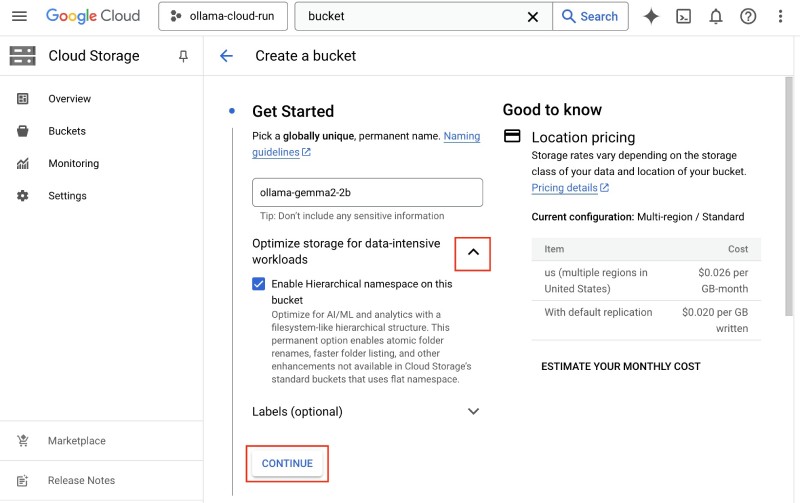800x503 pixels.
Task: Clear the search box with X
Action: 532,17
